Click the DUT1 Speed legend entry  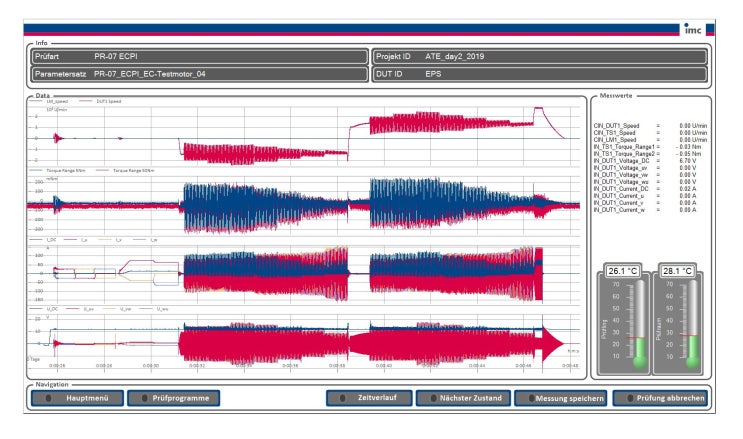point(100,101)
